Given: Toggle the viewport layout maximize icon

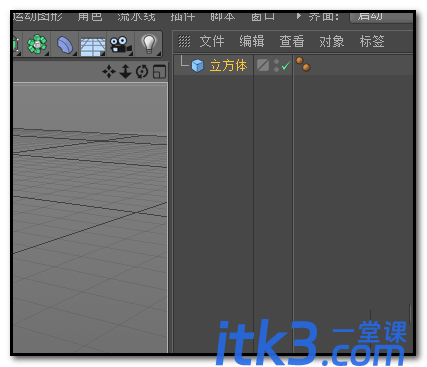Looking at the screenshot, I should pos(159,71).
